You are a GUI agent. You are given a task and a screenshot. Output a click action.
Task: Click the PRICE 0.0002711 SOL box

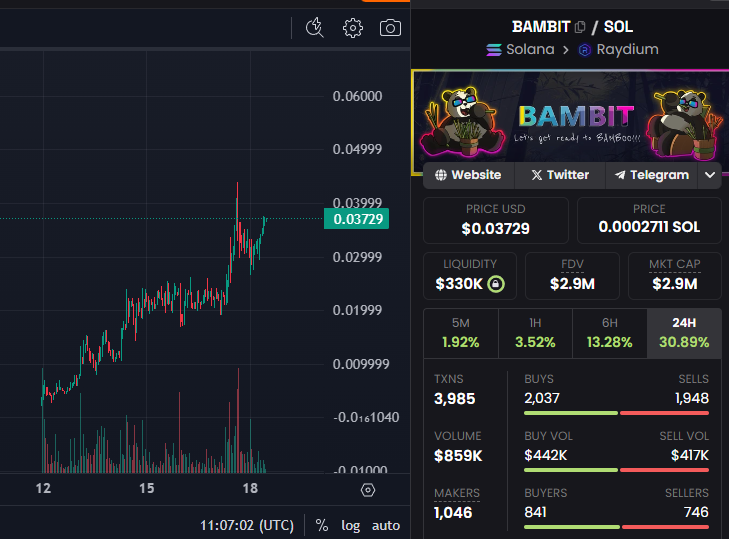tap(649, 220)
